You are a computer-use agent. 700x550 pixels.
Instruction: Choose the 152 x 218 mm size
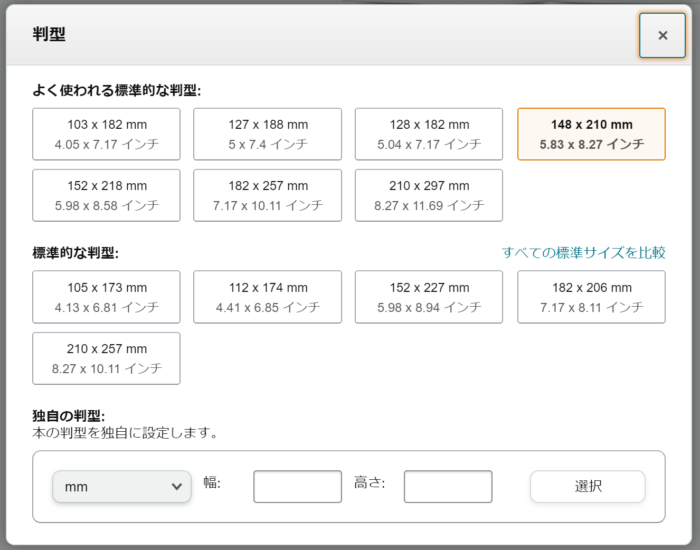[106, 195]
